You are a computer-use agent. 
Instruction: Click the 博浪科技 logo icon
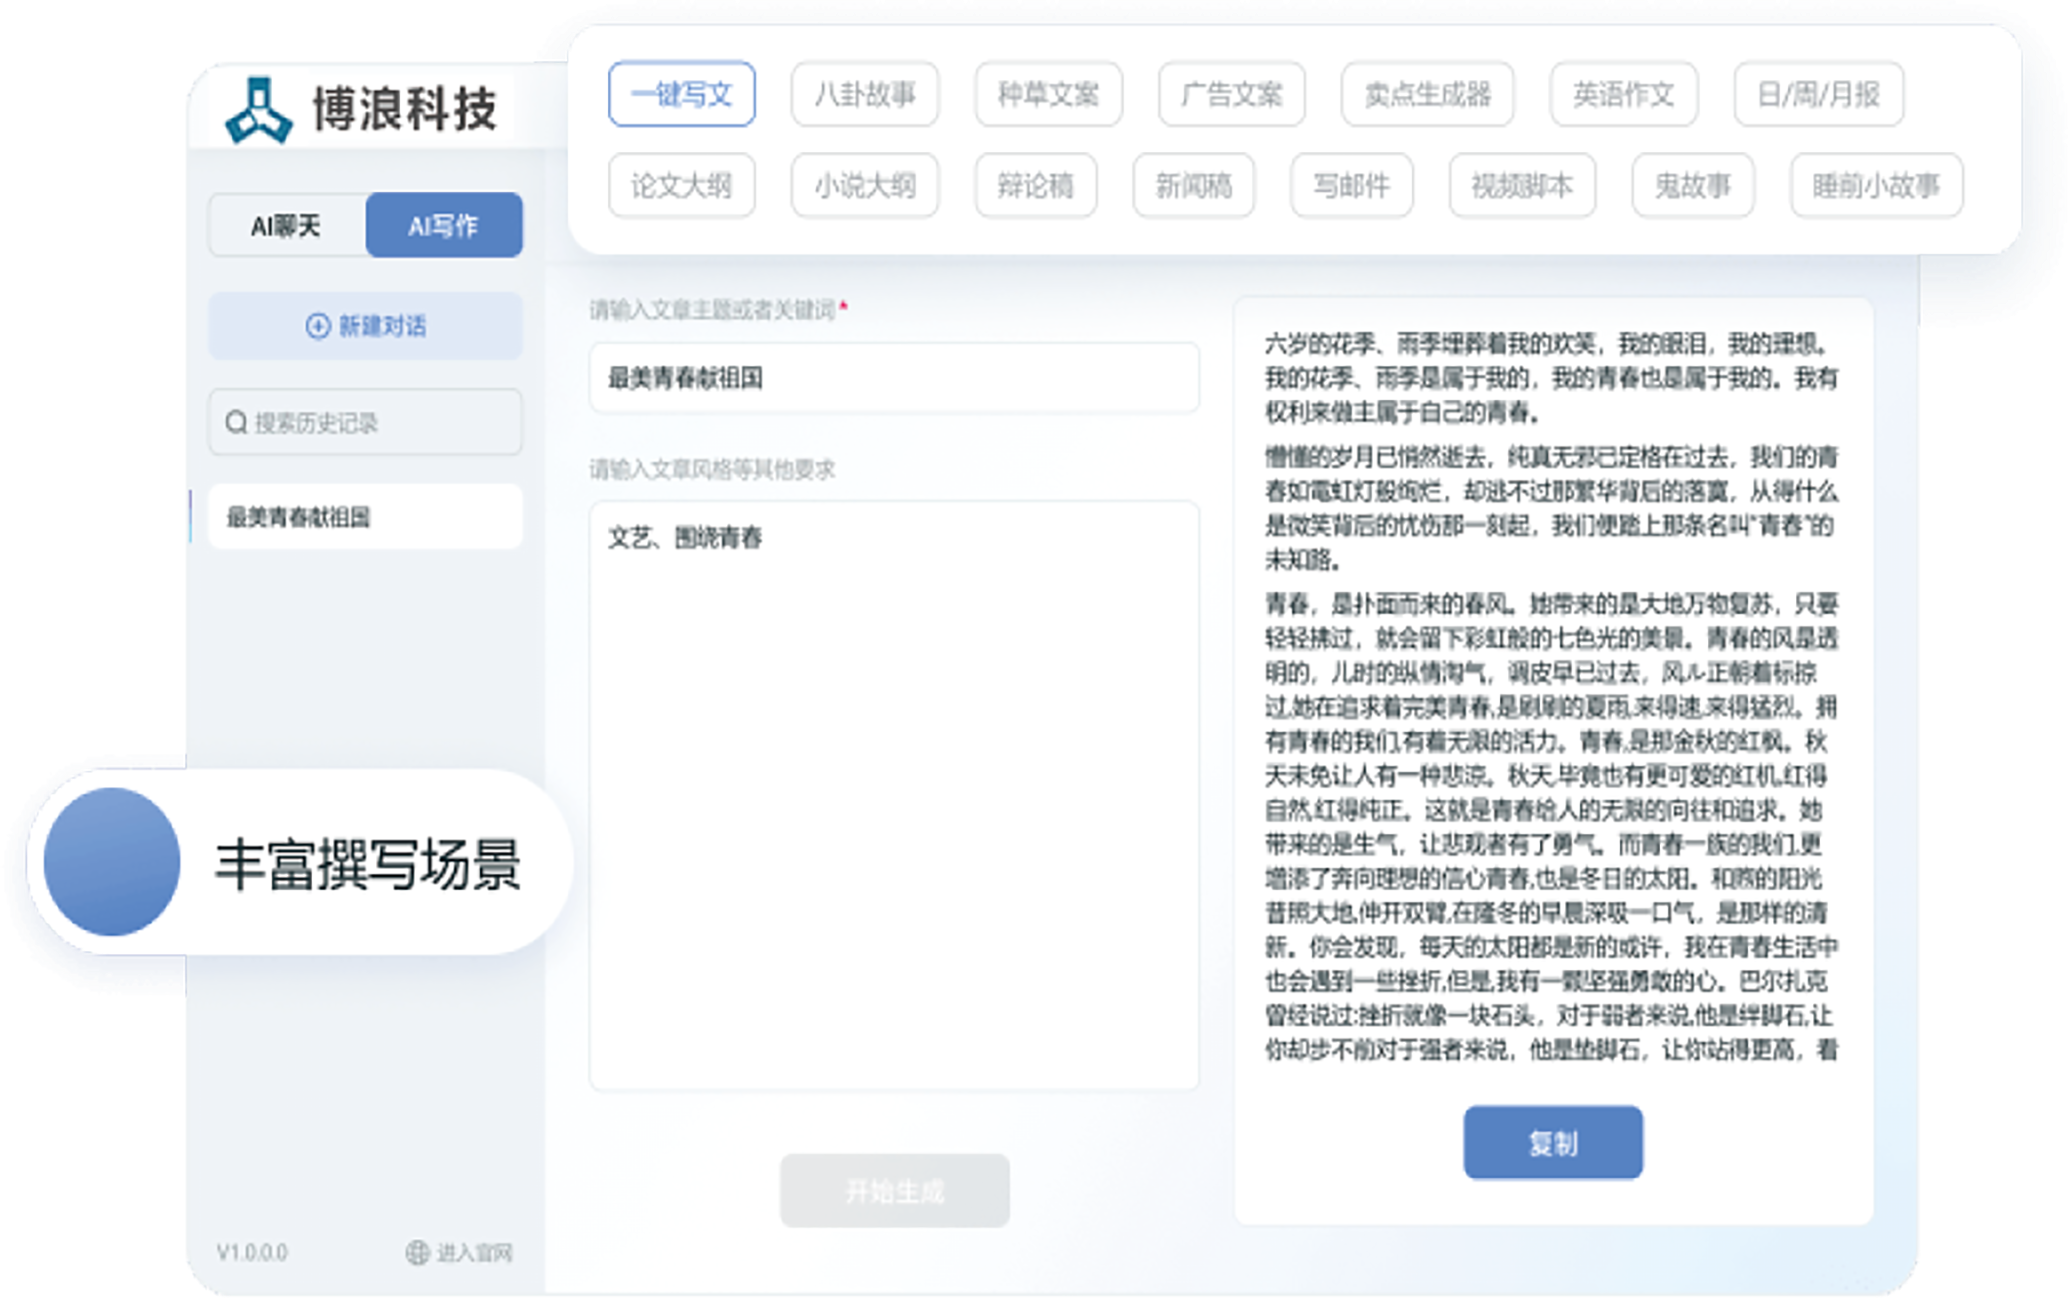[x=259, y=110]
